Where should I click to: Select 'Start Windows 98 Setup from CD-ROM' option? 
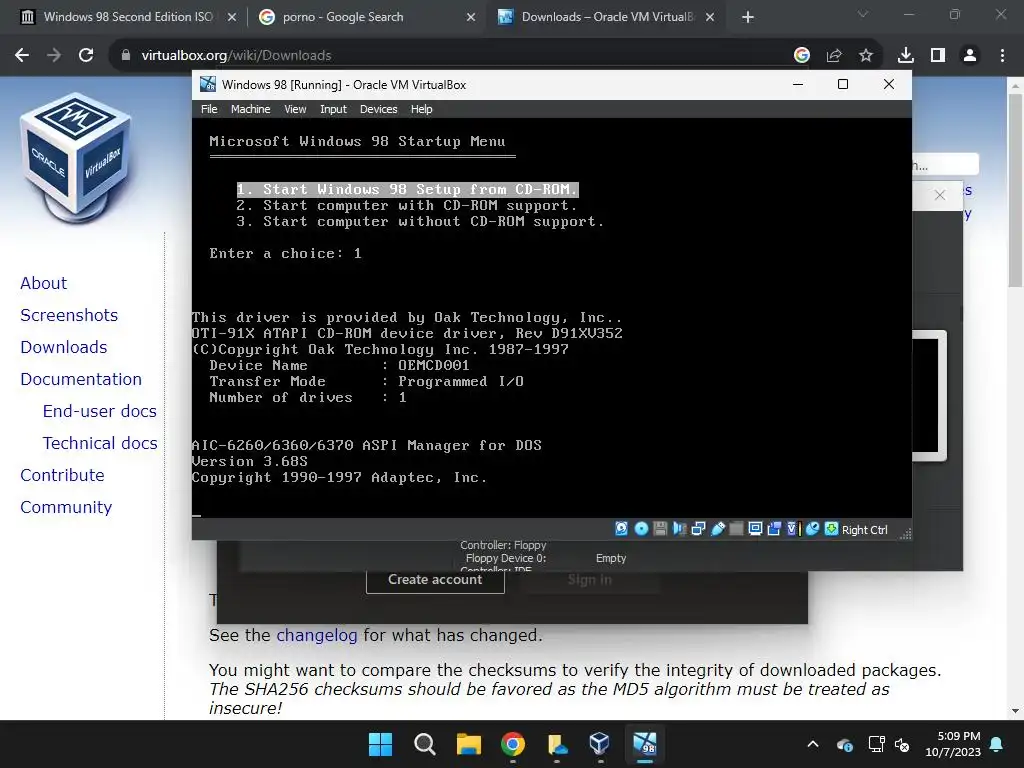[x=408, y=189]
